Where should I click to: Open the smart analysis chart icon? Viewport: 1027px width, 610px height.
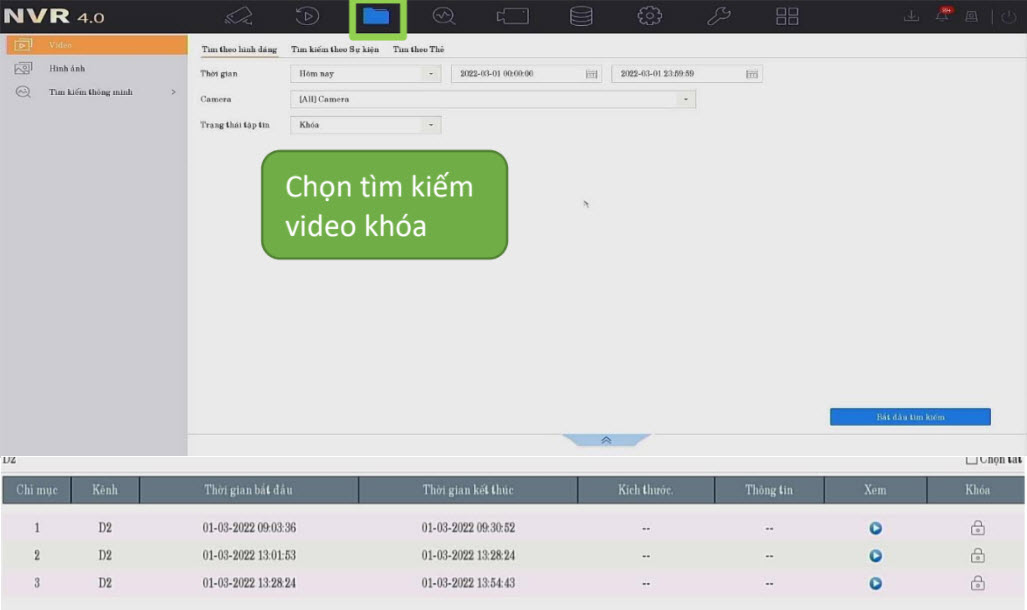[x=444, y=16]
